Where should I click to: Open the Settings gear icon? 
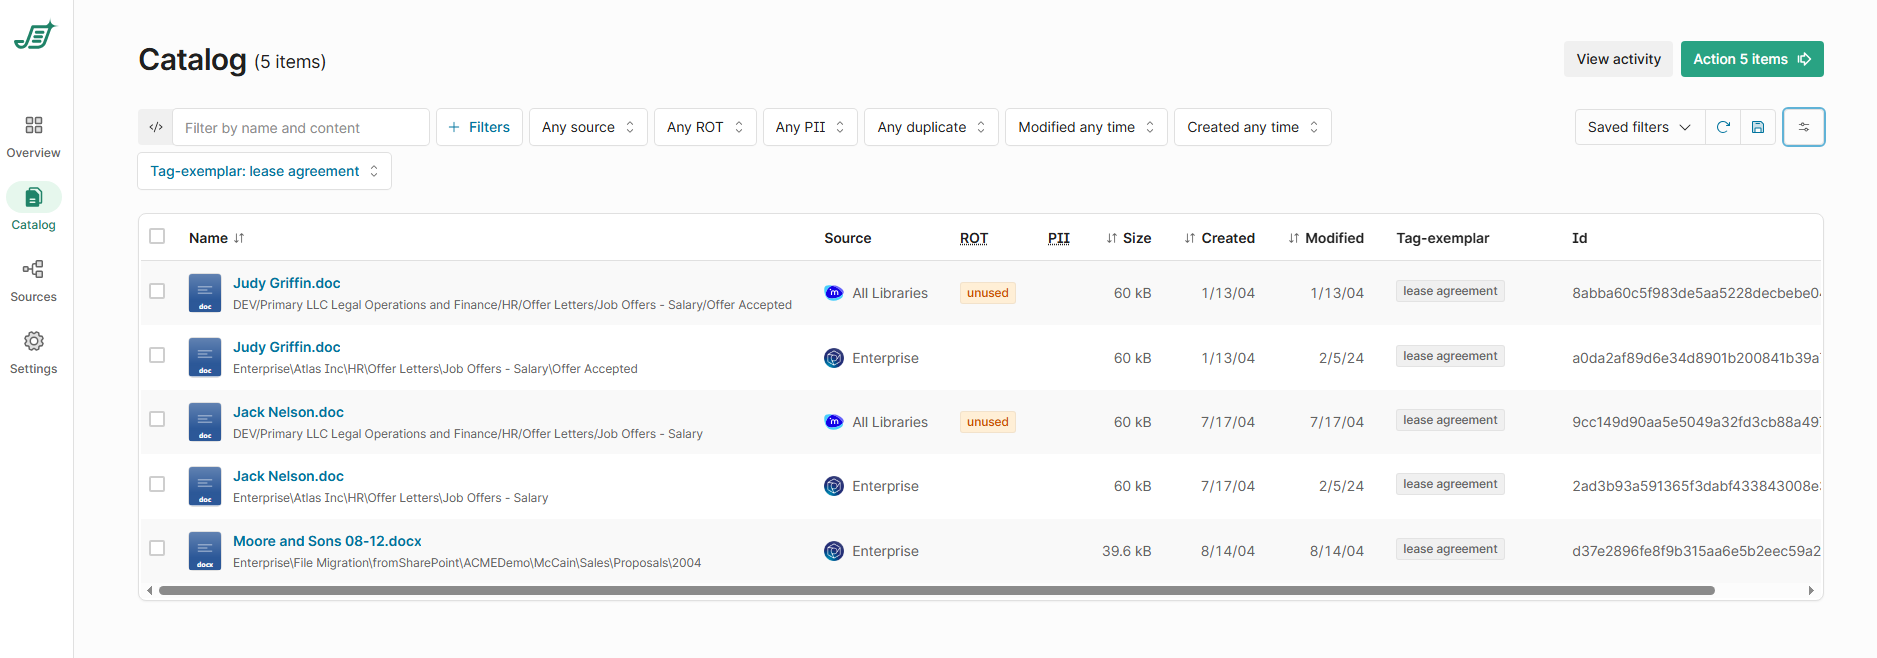34,341
